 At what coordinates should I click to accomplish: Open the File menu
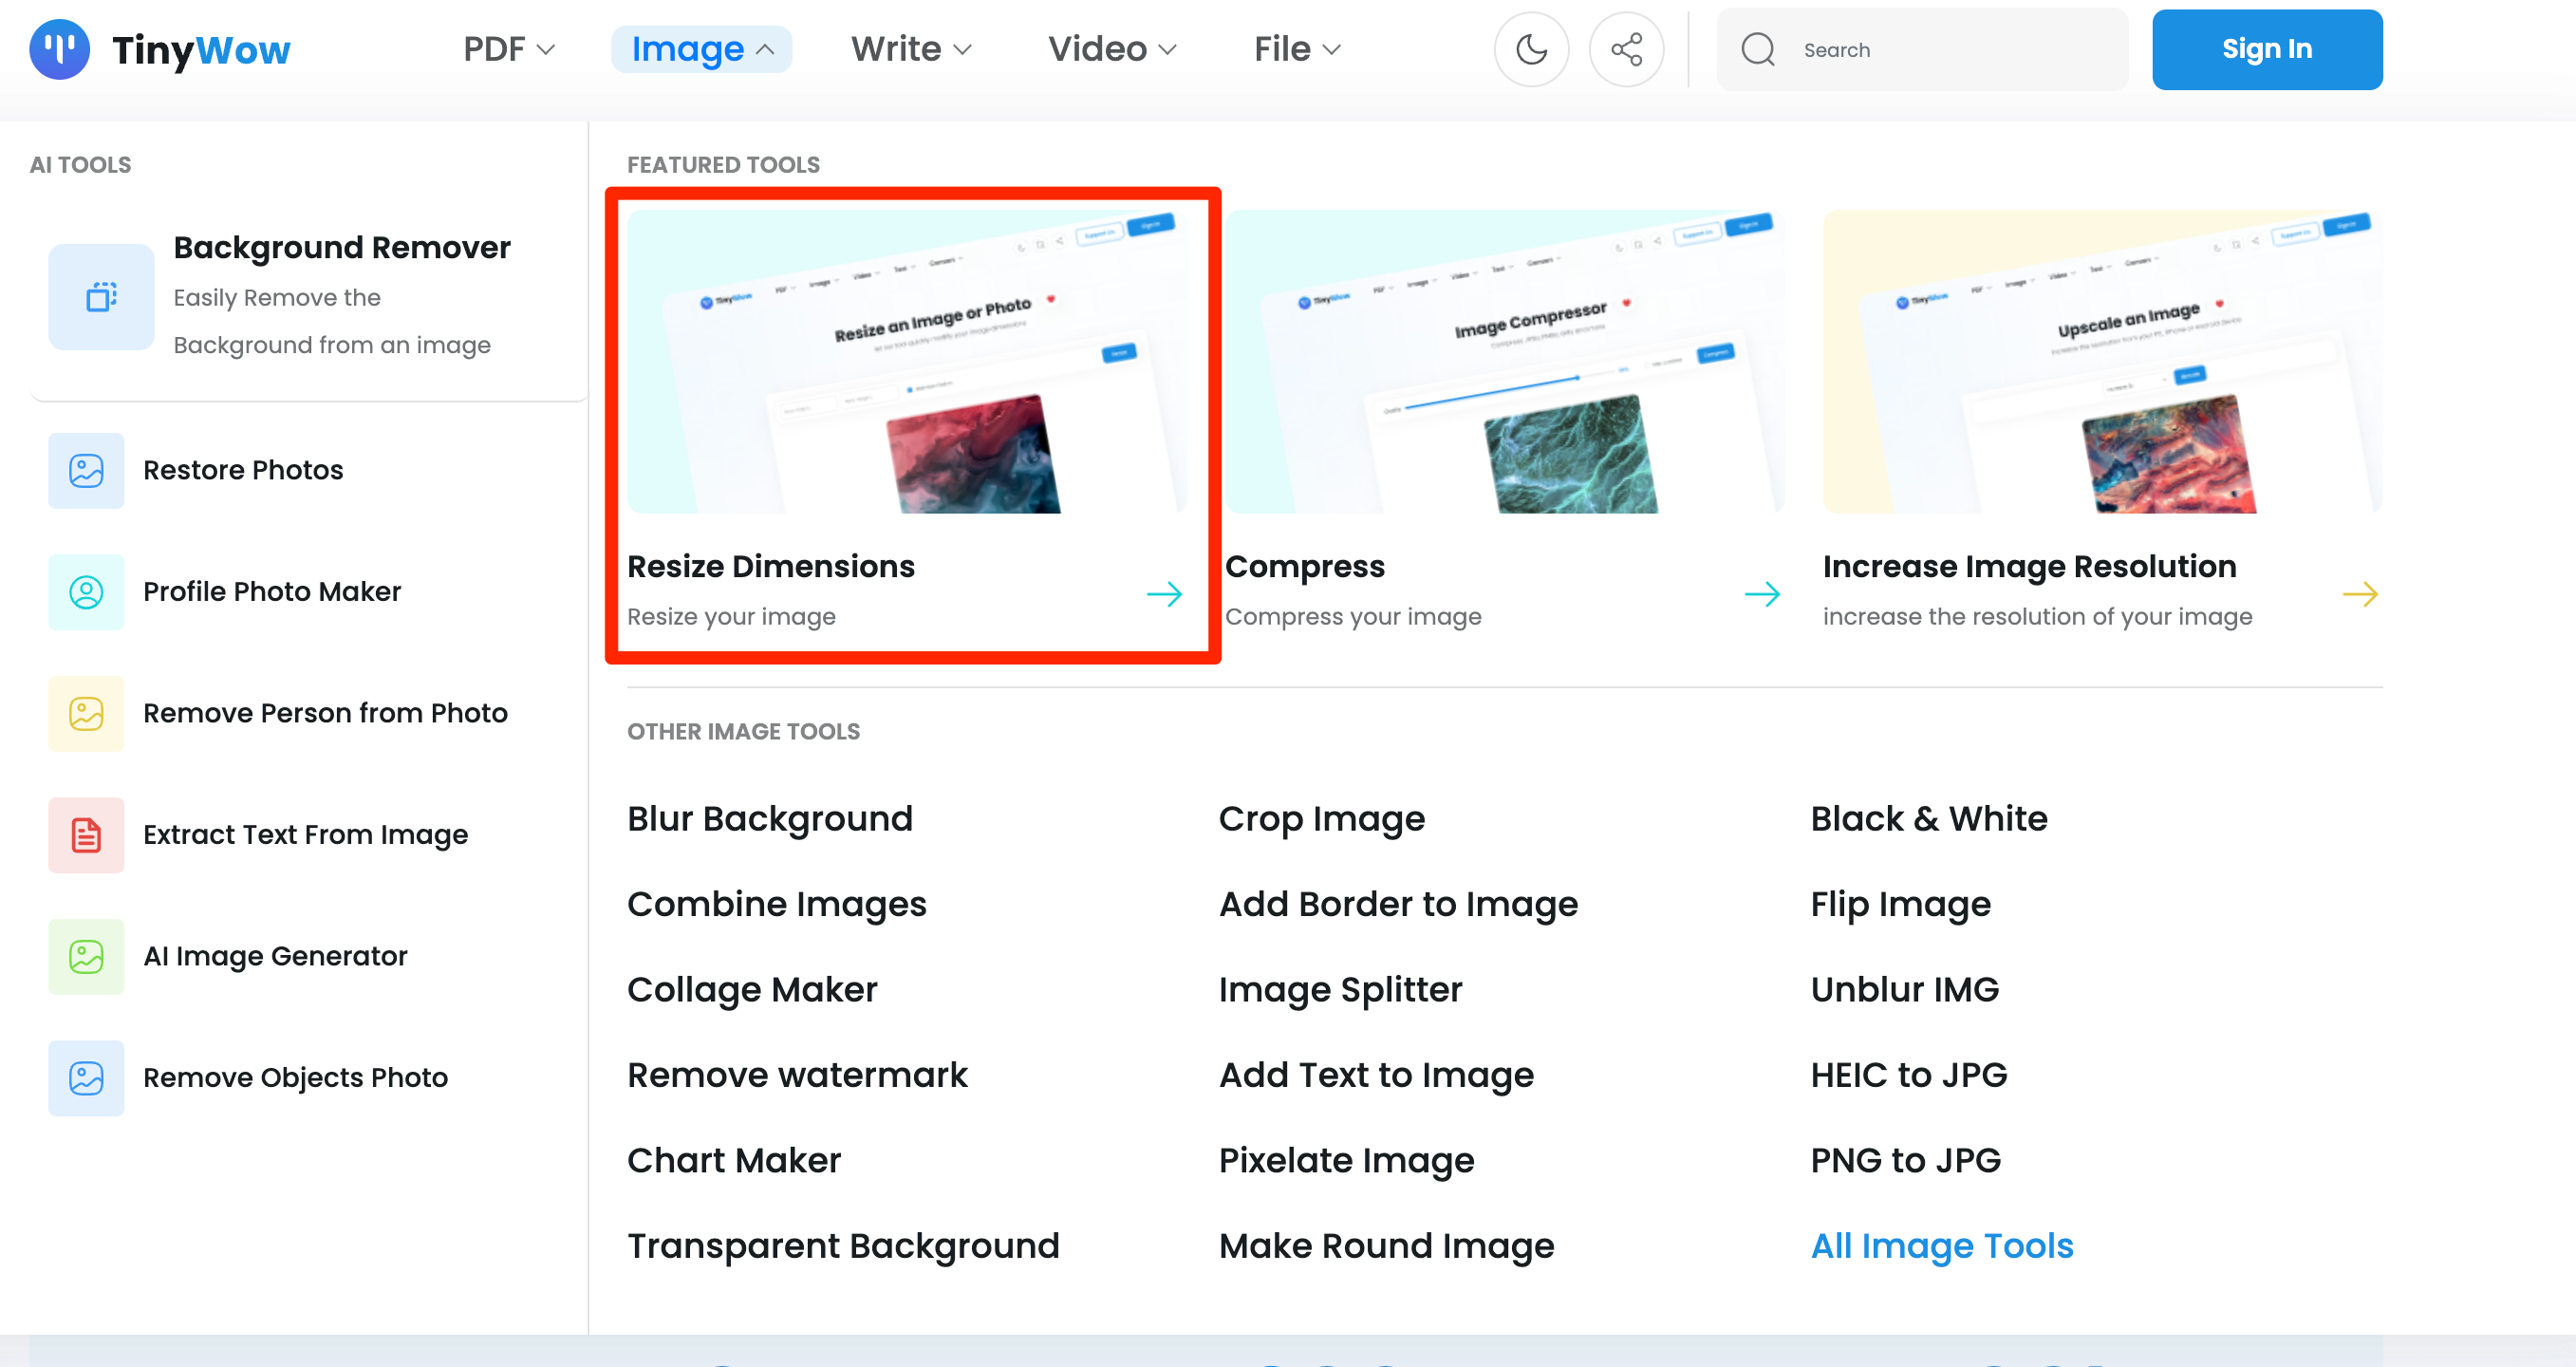1296,49
